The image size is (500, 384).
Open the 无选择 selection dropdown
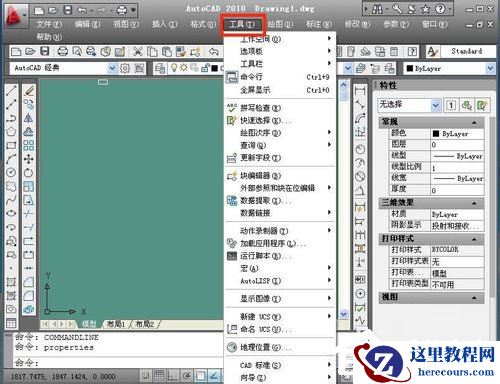coord(435,105)
